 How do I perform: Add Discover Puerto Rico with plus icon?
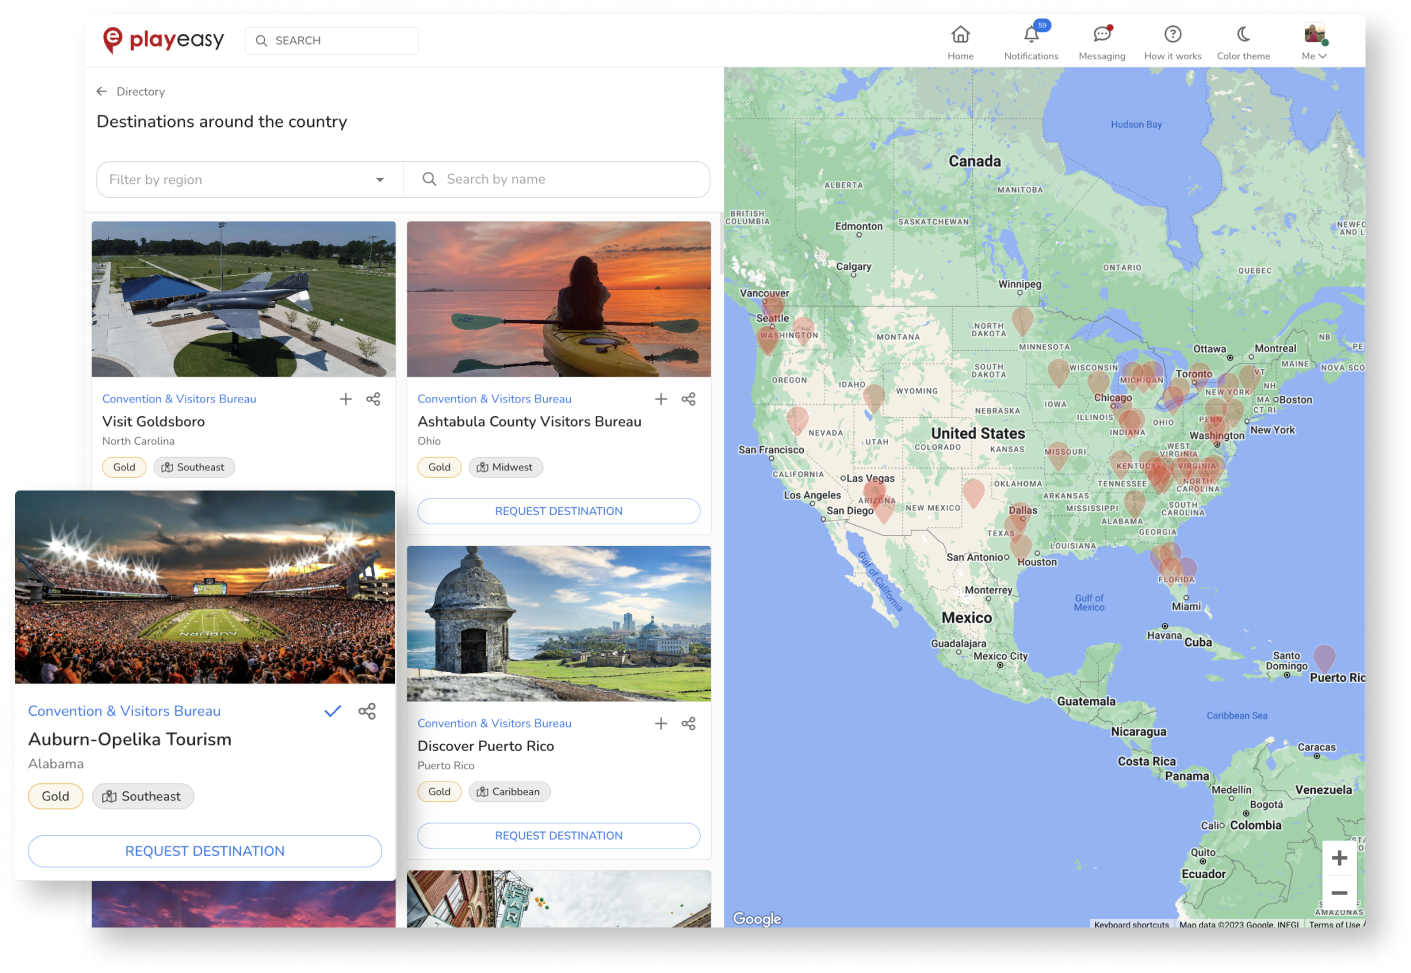tap(661, 723)
